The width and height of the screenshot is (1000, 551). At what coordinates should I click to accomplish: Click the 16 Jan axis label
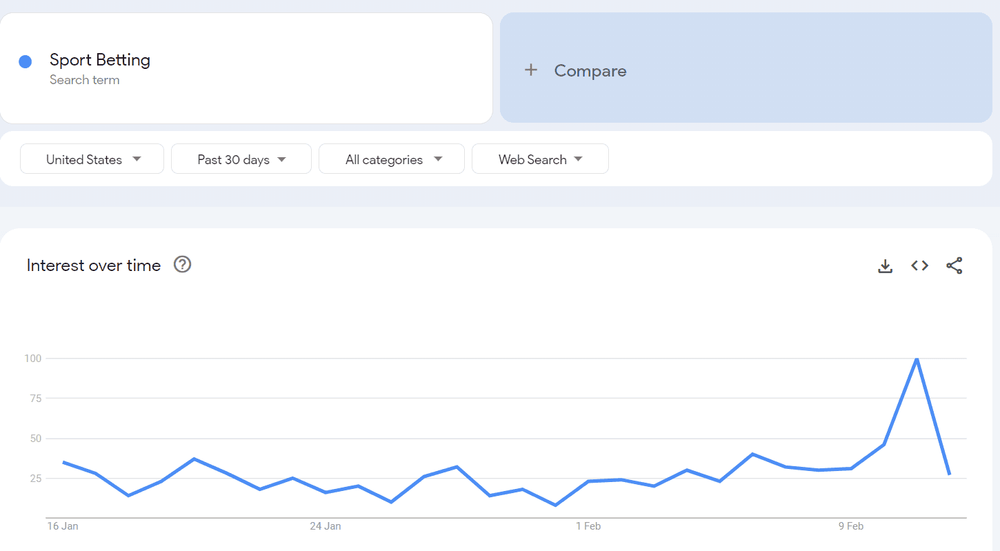coord(62,526)
